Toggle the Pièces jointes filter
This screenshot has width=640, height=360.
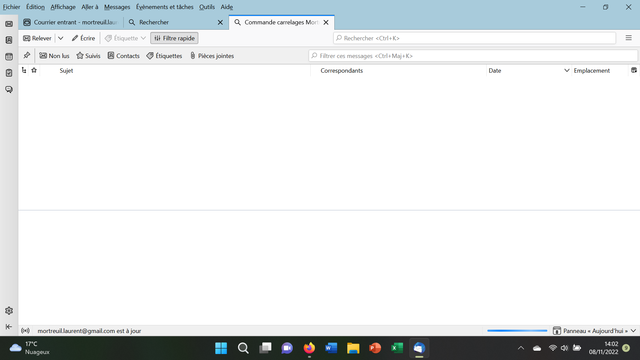coord(212,56)
